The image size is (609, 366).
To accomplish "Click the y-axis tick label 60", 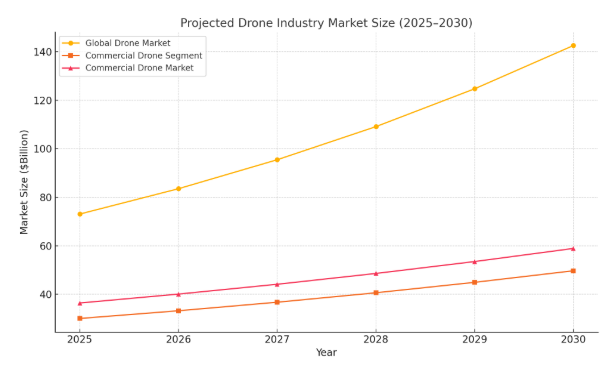I will [46, 246].
